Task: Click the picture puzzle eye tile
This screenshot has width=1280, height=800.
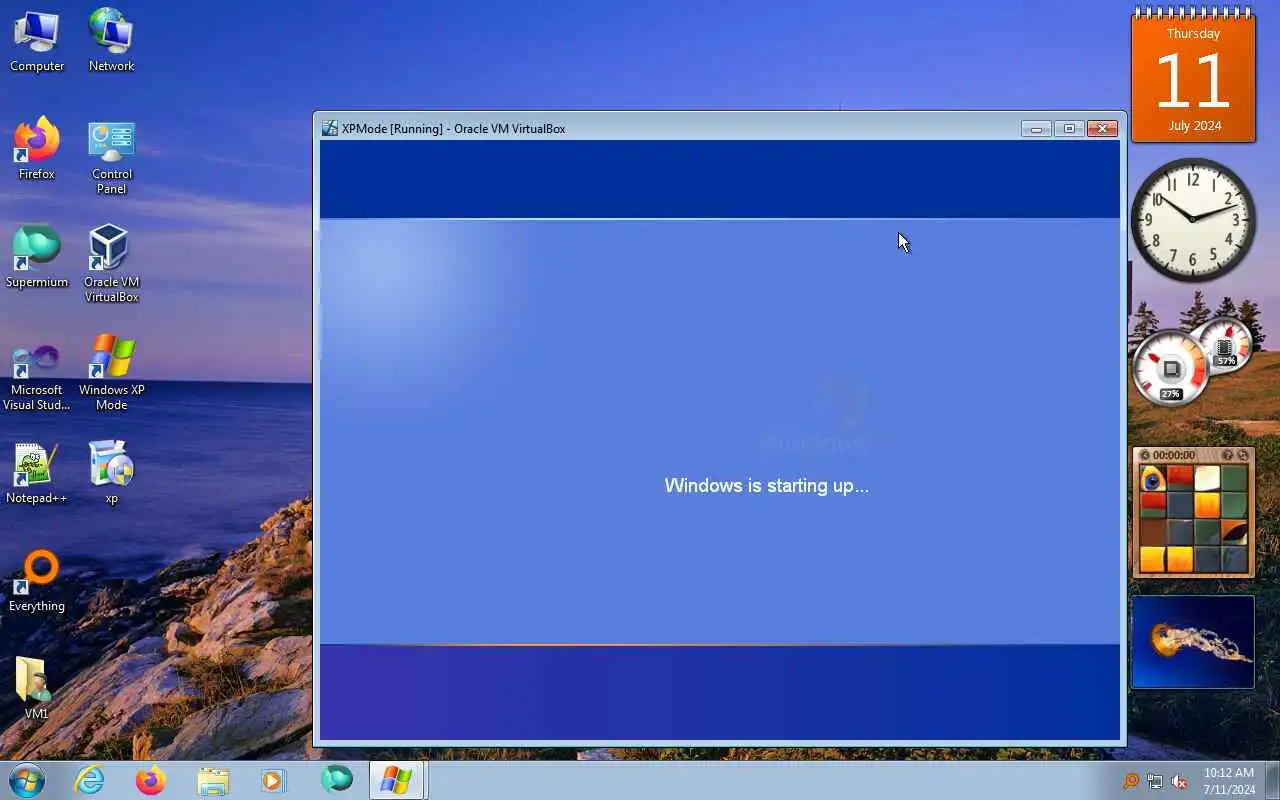Action: pos(1153,479)
